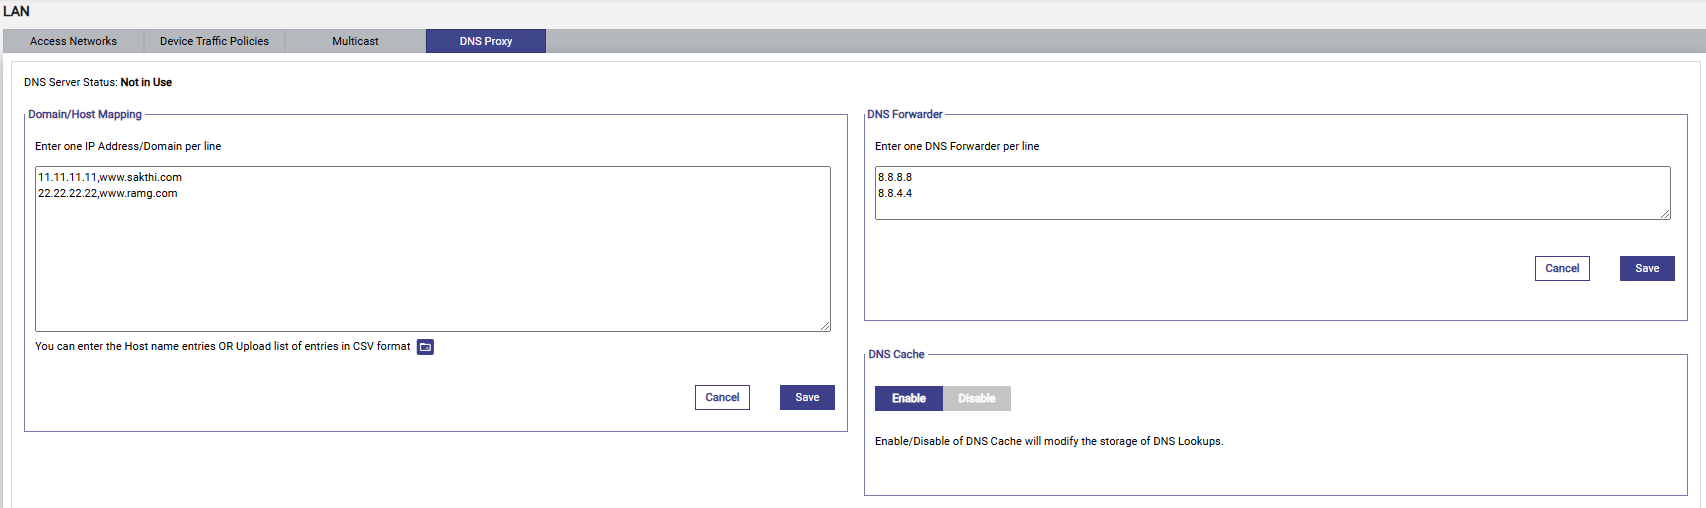Image resolution: width=1706 pixels, height=508 pixels.
Task: Save the Domain/Host Mapping entries
Action: click(x=807, y=397)
